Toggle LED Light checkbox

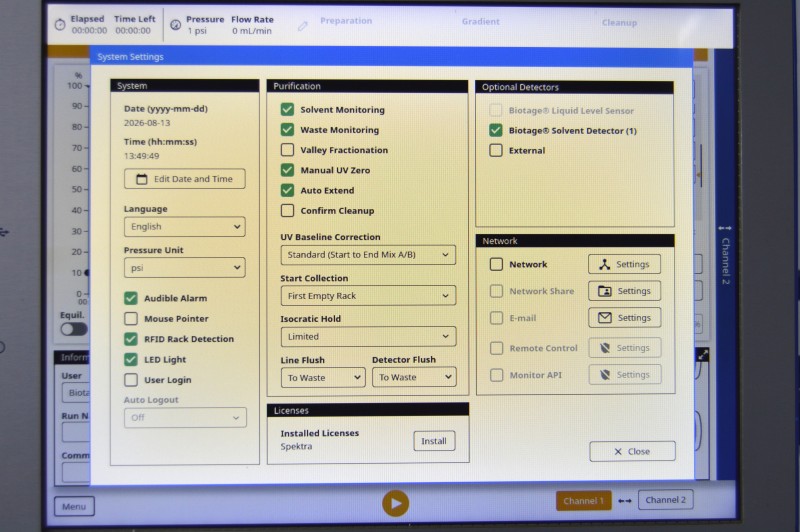[131, 359]
